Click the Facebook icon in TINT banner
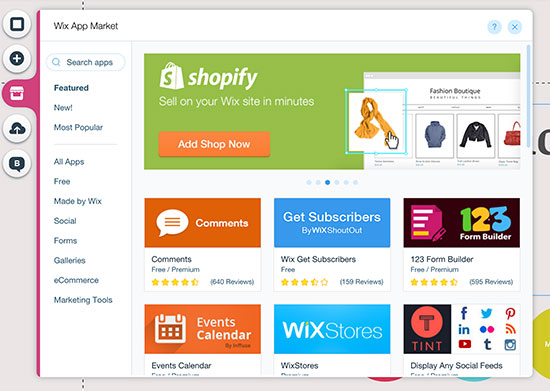Screen dimensions: 550x391 coord(464,313)
